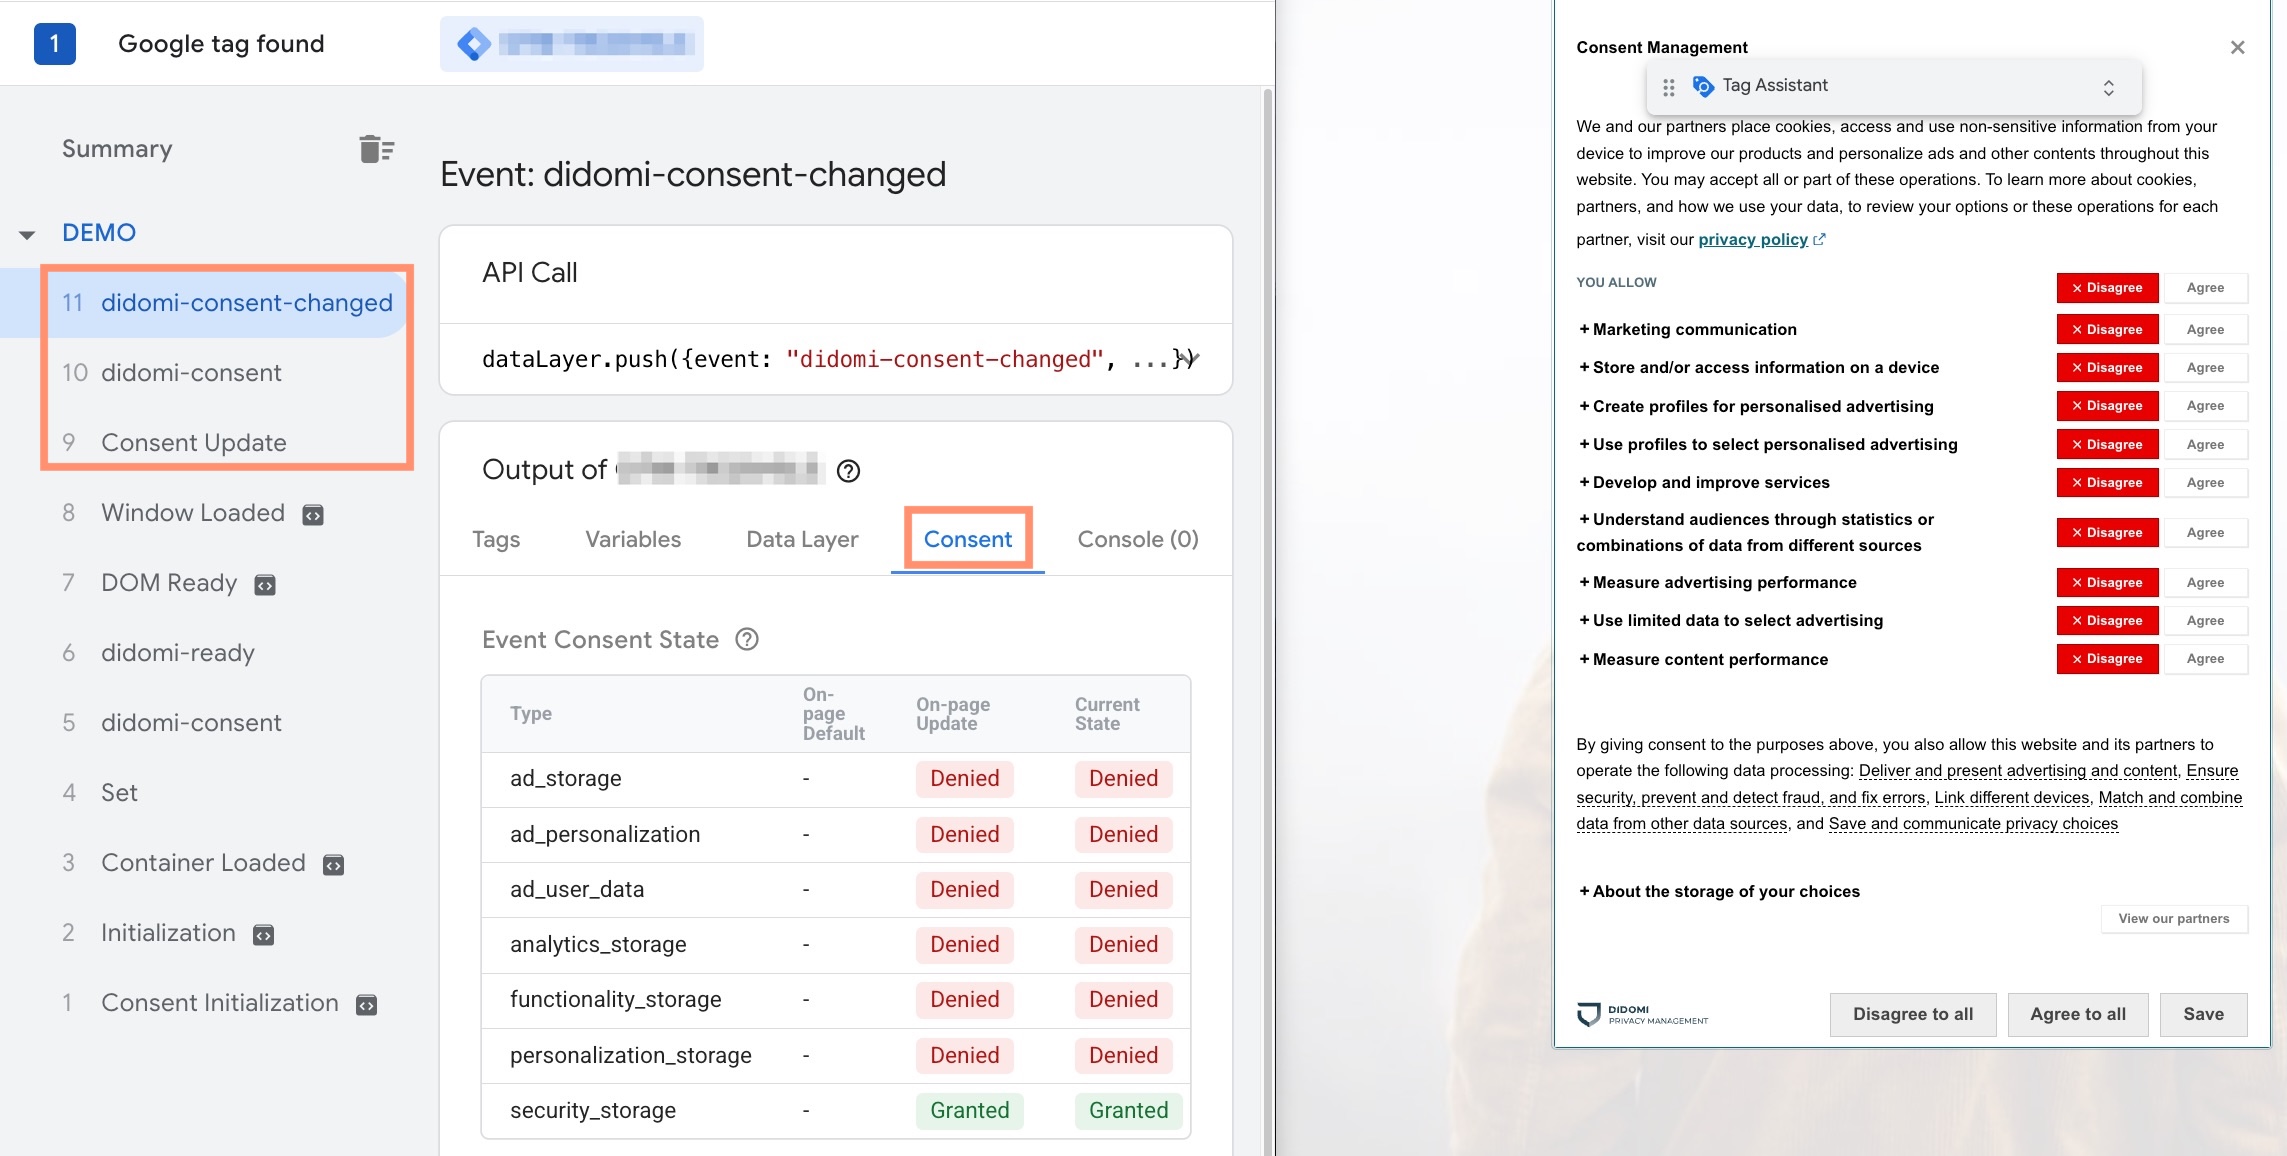Expand the Tag Assistant widget arrows
Viewport: 2287px width, 1156px height.
tap(2108, 87)
